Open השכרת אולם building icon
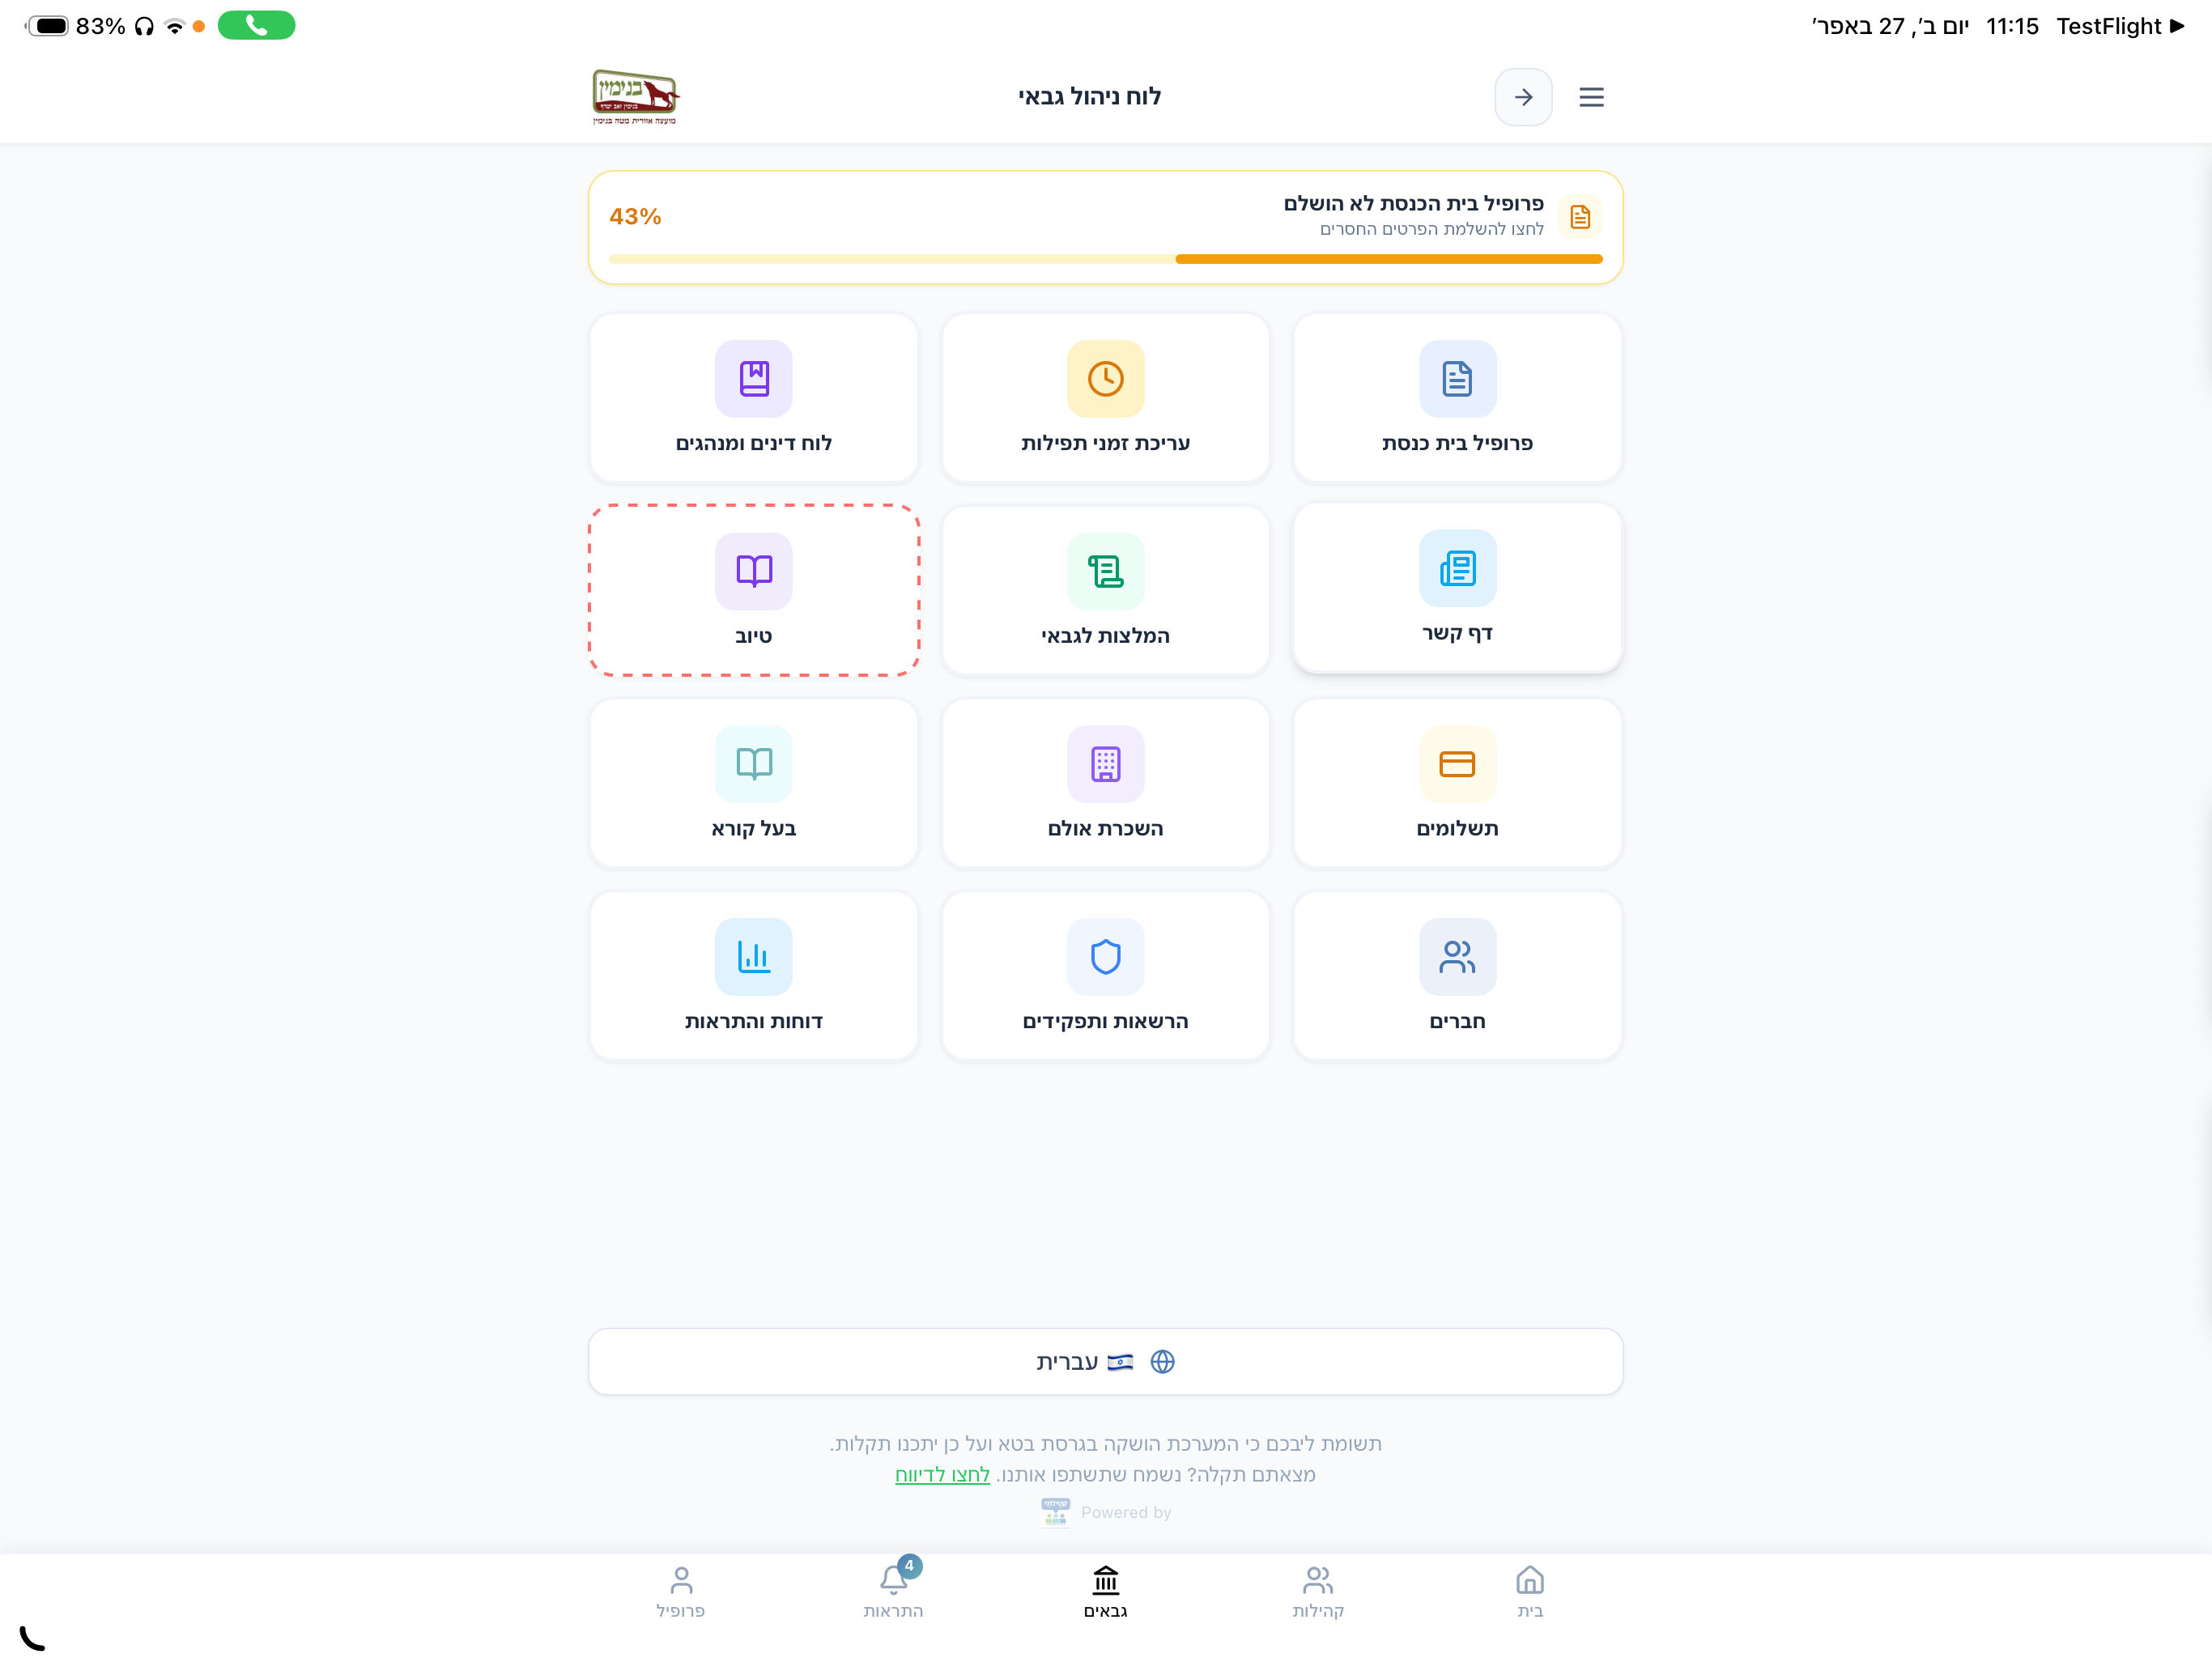Screen dimensions: 2212x1658 tap(1105, 764)
